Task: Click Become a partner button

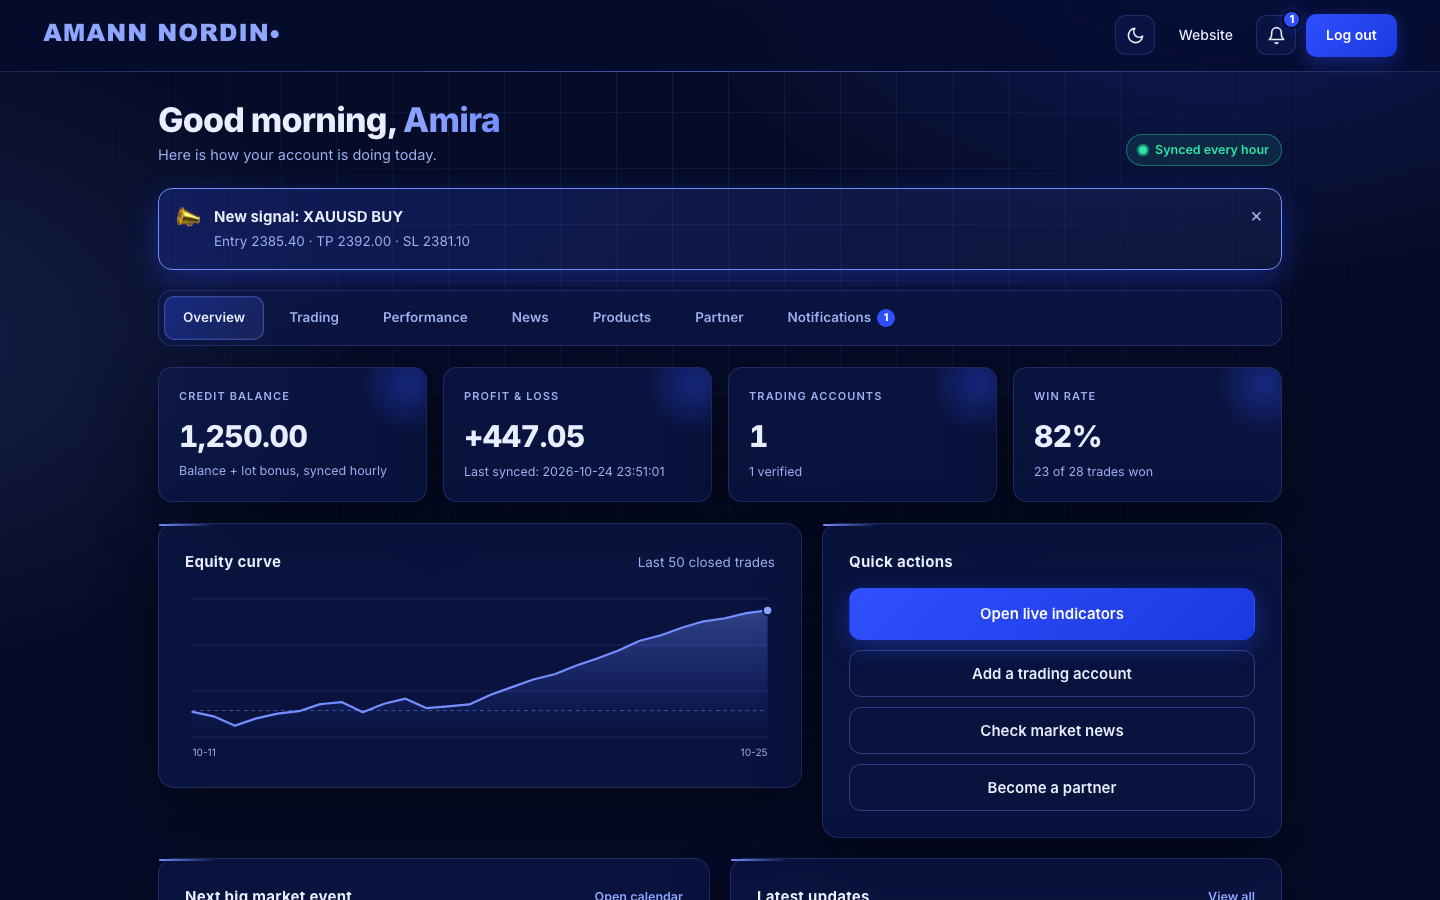Action: (x=1052, y=788)
